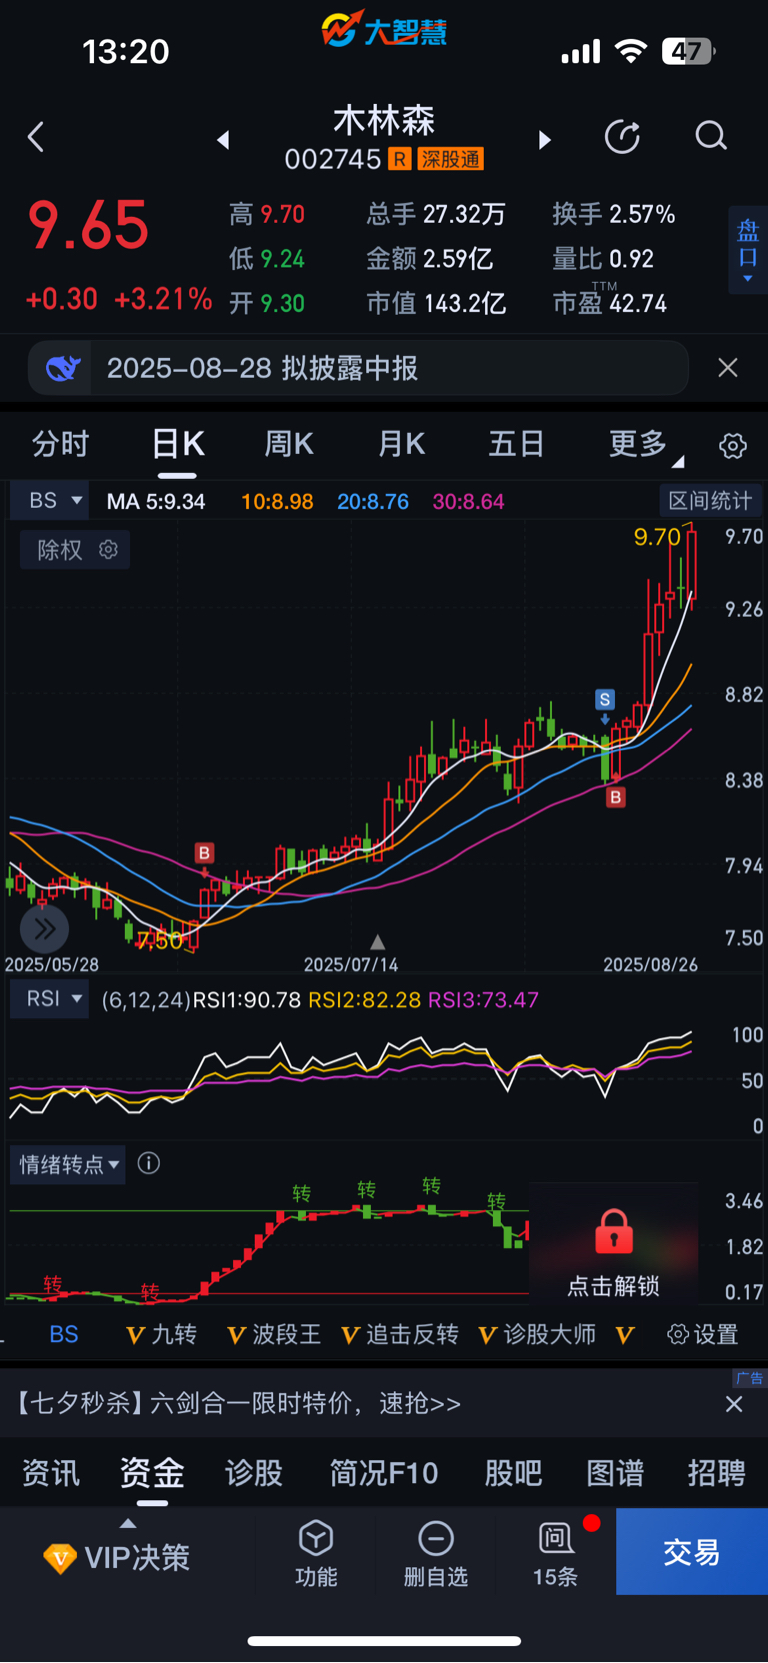This screenshot has height=1663, width=768.
Task: Switch to 五日 chart tab
Action: [516, 443]
